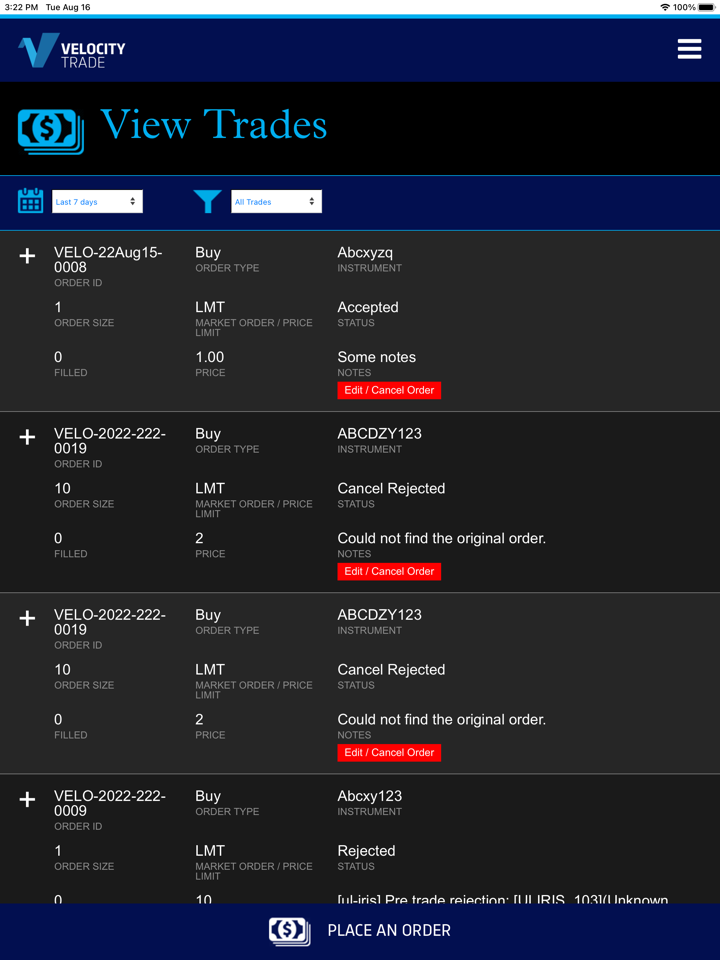
Task: Expand order VELO-22Aug15-0008 with plus icon
Action: [x=27, y=256]
